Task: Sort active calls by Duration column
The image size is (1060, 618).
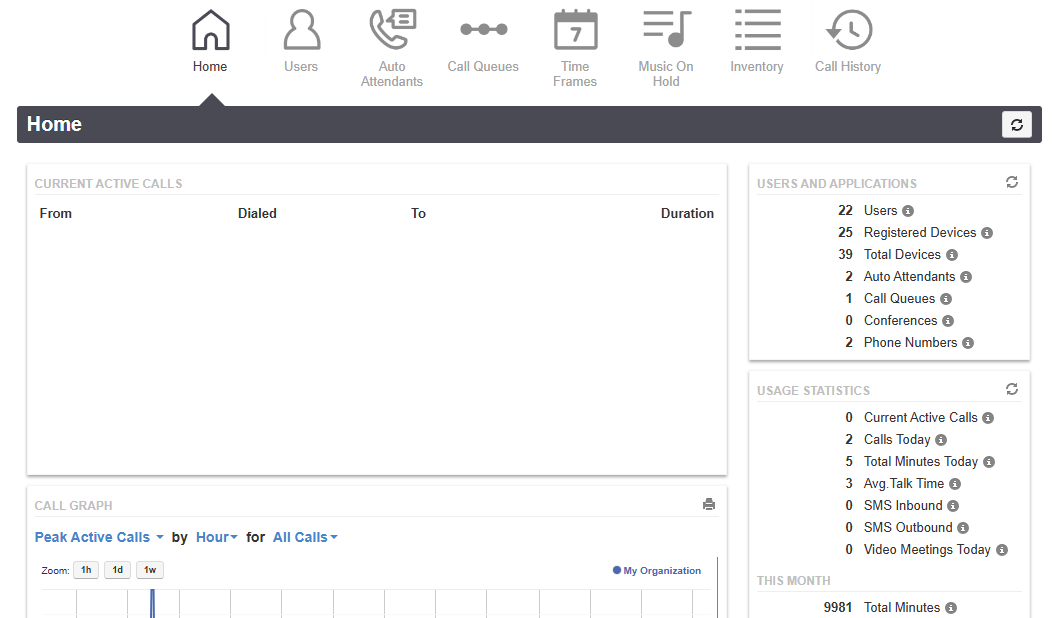Action: (687, 213)
